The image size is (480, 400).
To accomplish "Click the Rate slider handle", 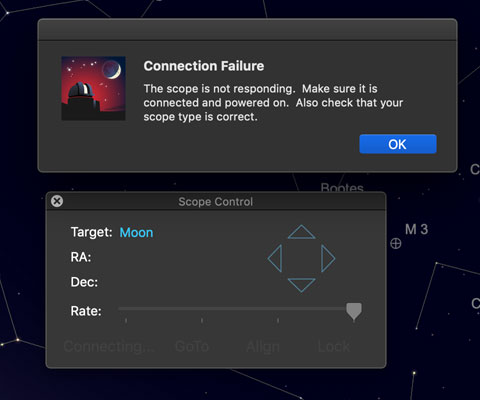I will coord(354,311).
